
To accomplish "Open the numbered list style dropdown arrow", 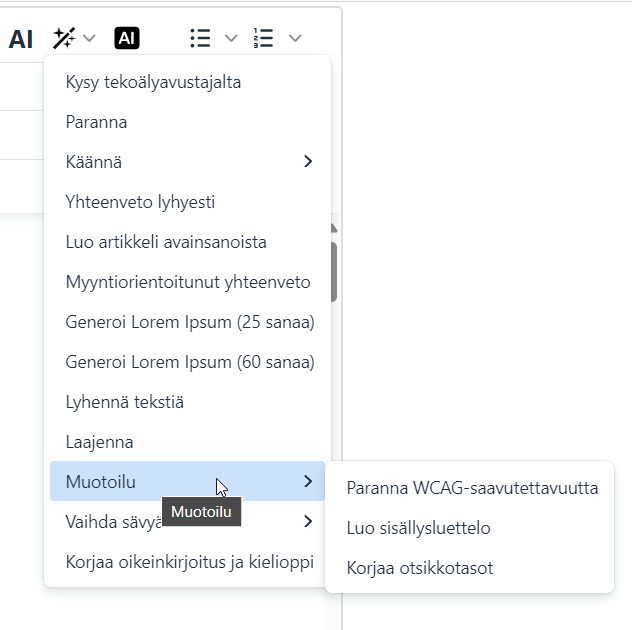I will pyautogui.click(x=295, y=38).
